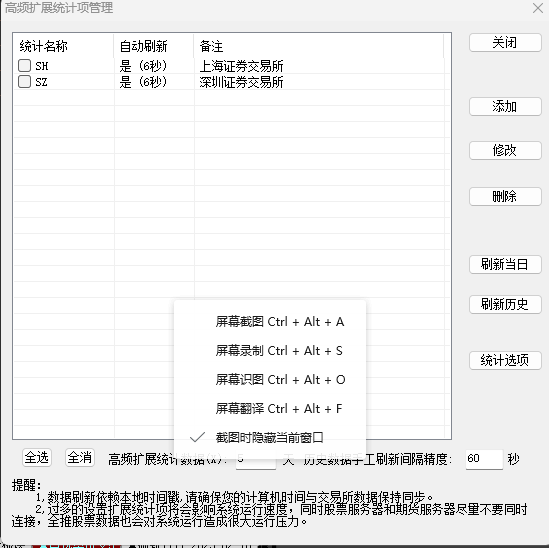Image resolution: width=549 pixels, height=548 pixels.
Task: Click the 刷新历史 button
Action: (x=505, y=304)
